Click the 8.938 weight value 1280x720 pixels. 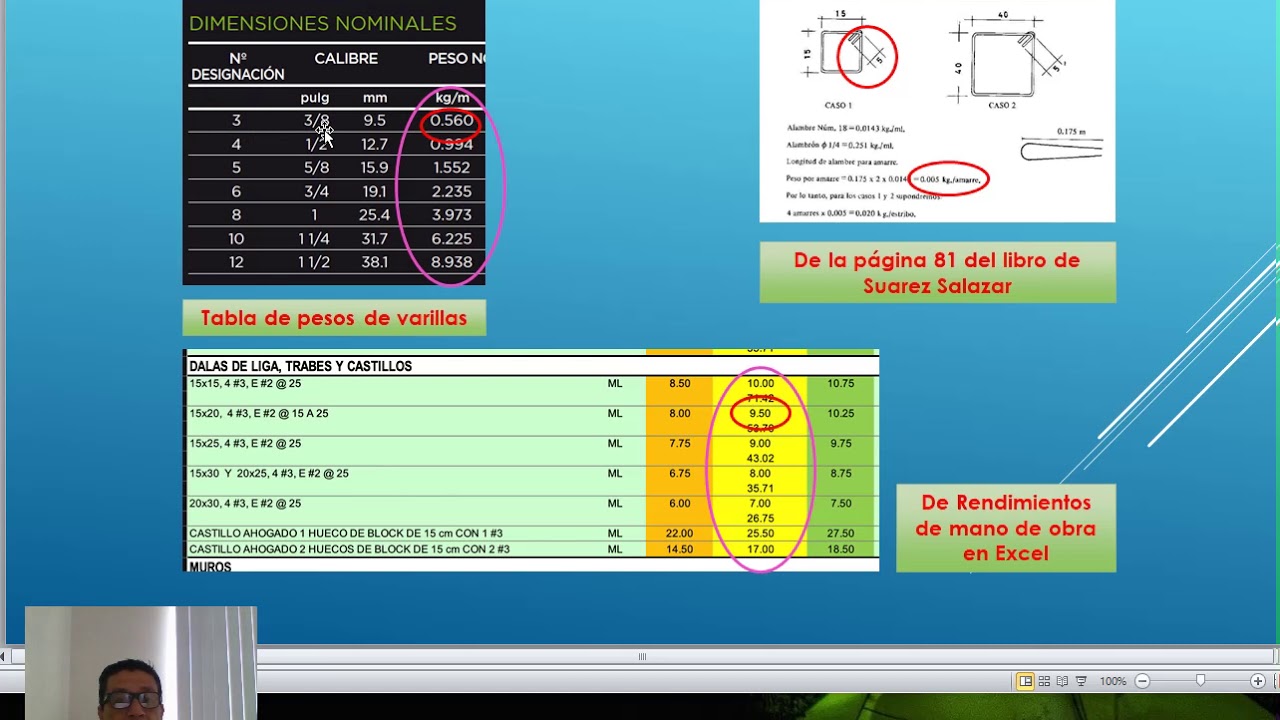452,262
